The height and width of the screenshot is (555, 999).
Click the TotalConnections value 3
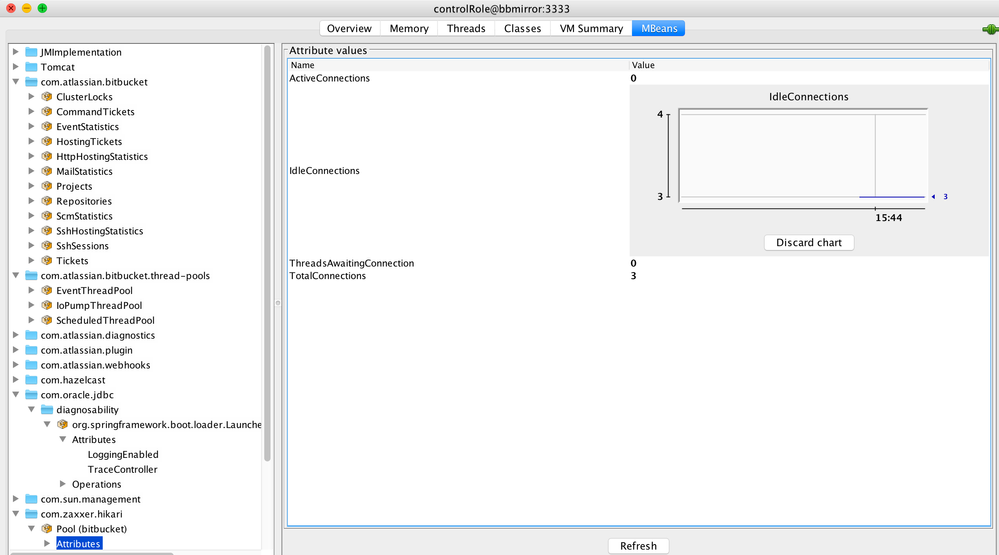(x=633, y=276)
